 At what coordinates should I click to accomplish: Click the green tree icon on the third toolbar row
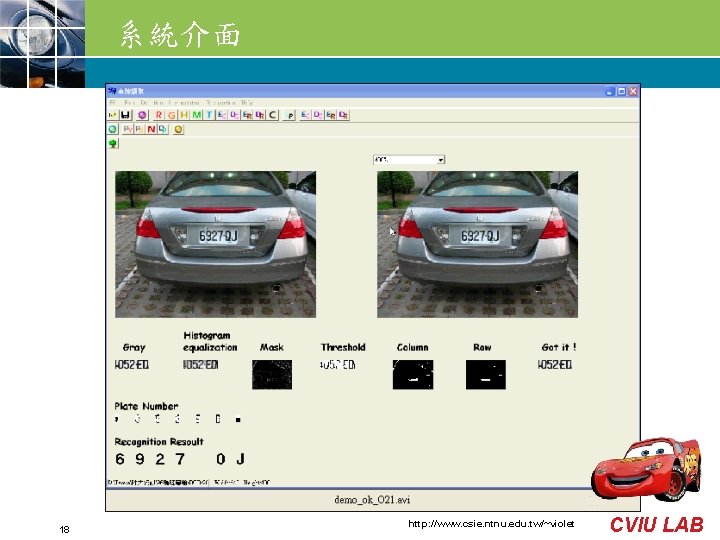click(x=113, y=144)
